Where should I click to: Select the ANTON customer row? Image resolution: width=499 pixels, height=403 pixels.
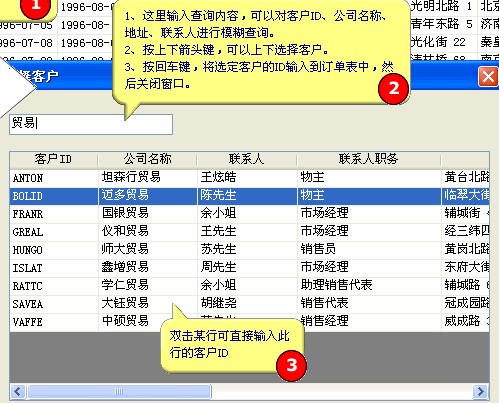249,178
